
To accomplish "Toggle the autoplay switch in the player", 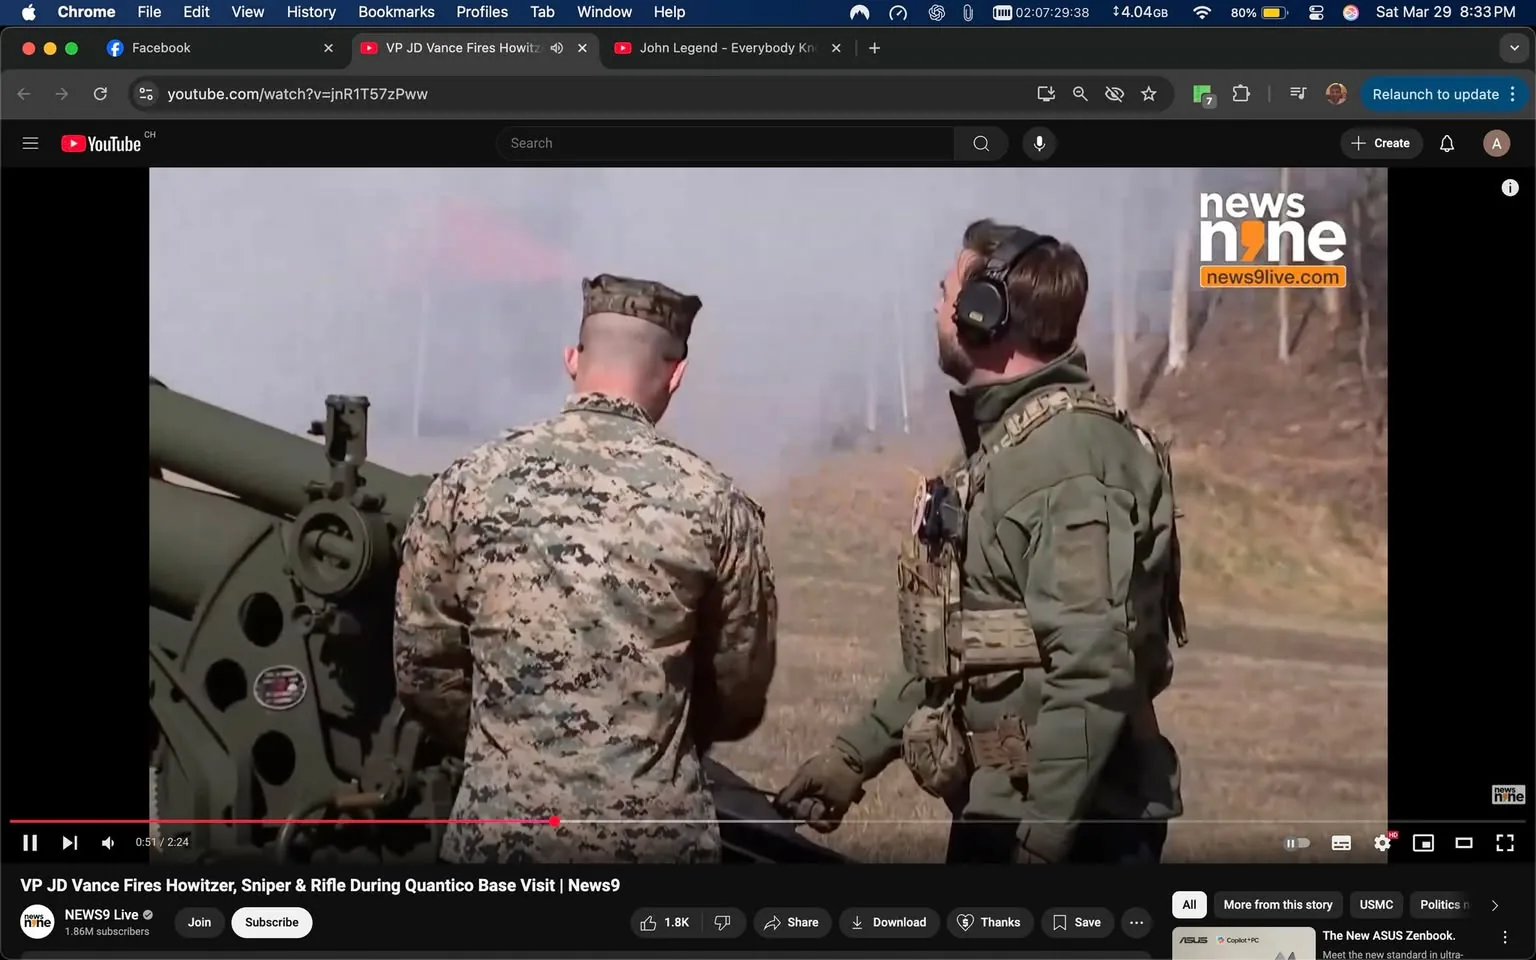I will pos(1297,843).
